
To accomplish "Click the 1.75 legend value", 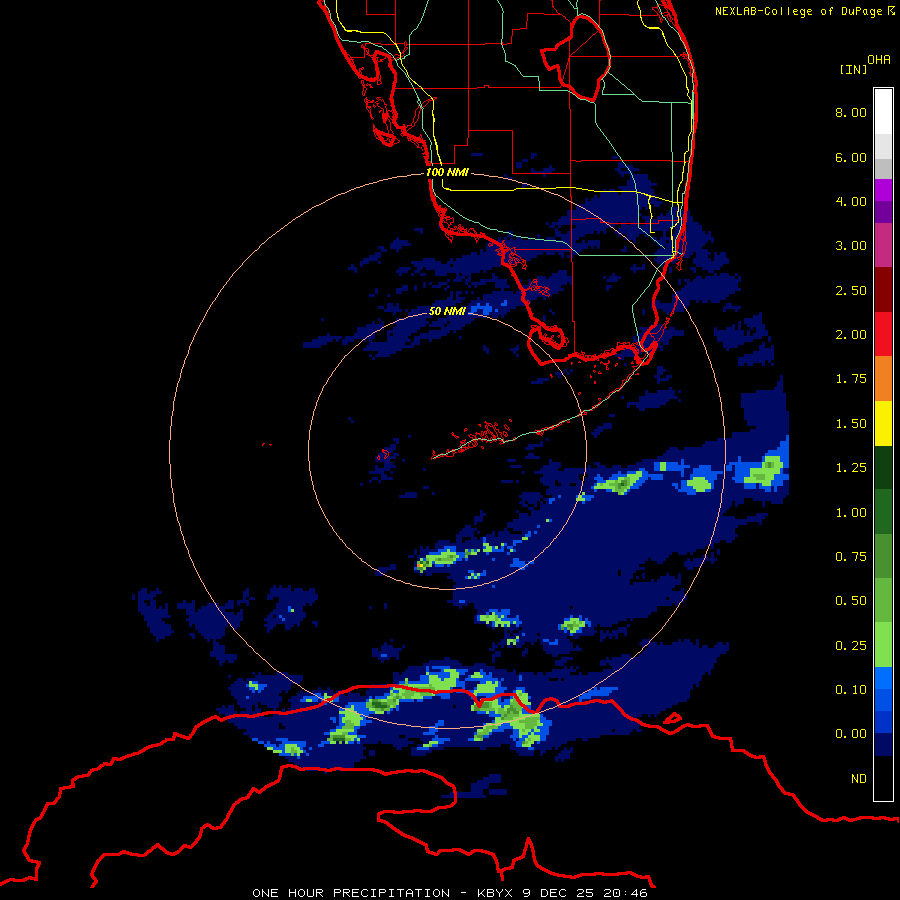I will pos(851,379).
